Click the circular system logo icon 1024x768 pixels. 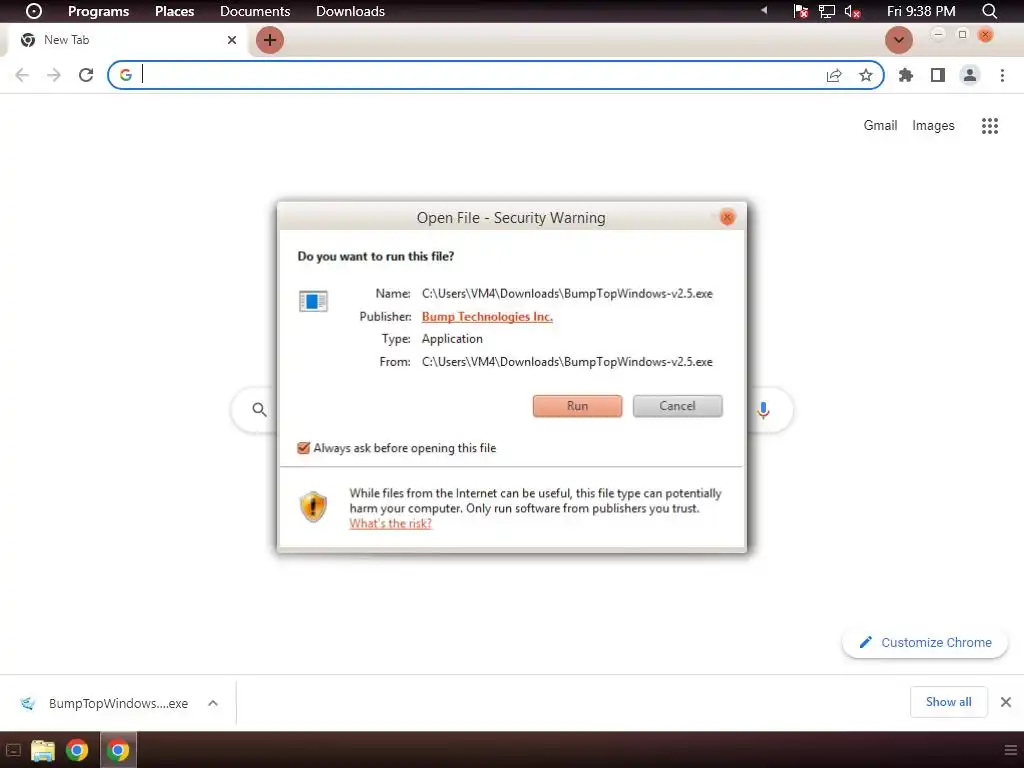point(33,11)
